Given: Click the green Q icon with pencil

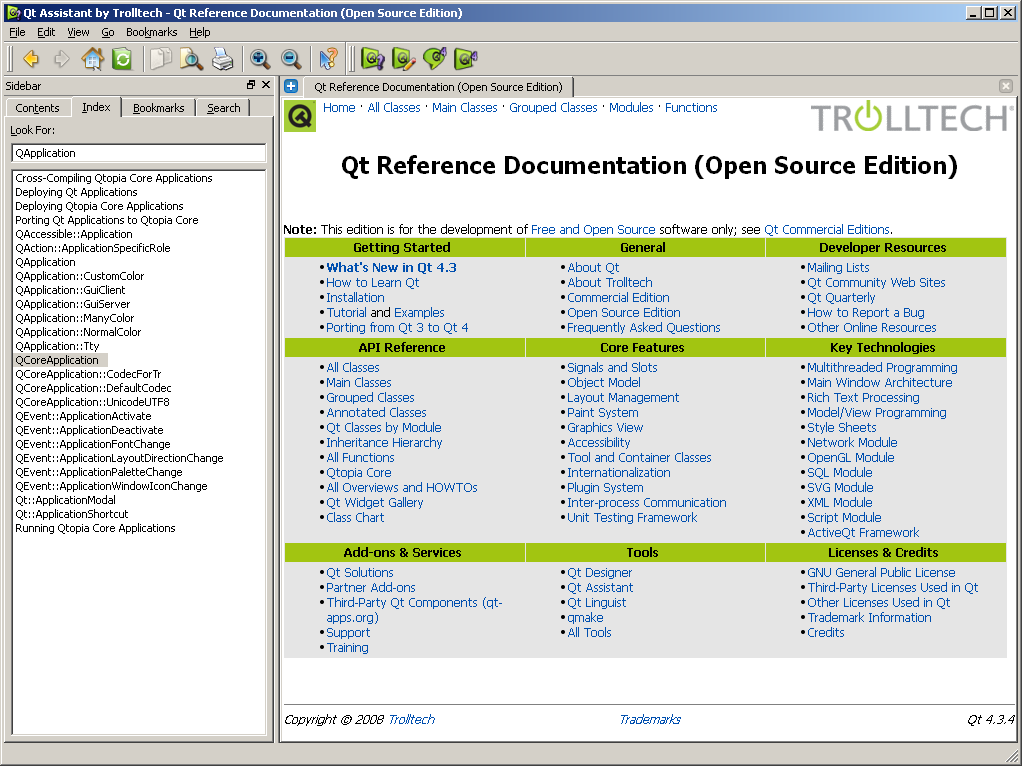Looking at the screenshot, I should [x=404, y=59].
